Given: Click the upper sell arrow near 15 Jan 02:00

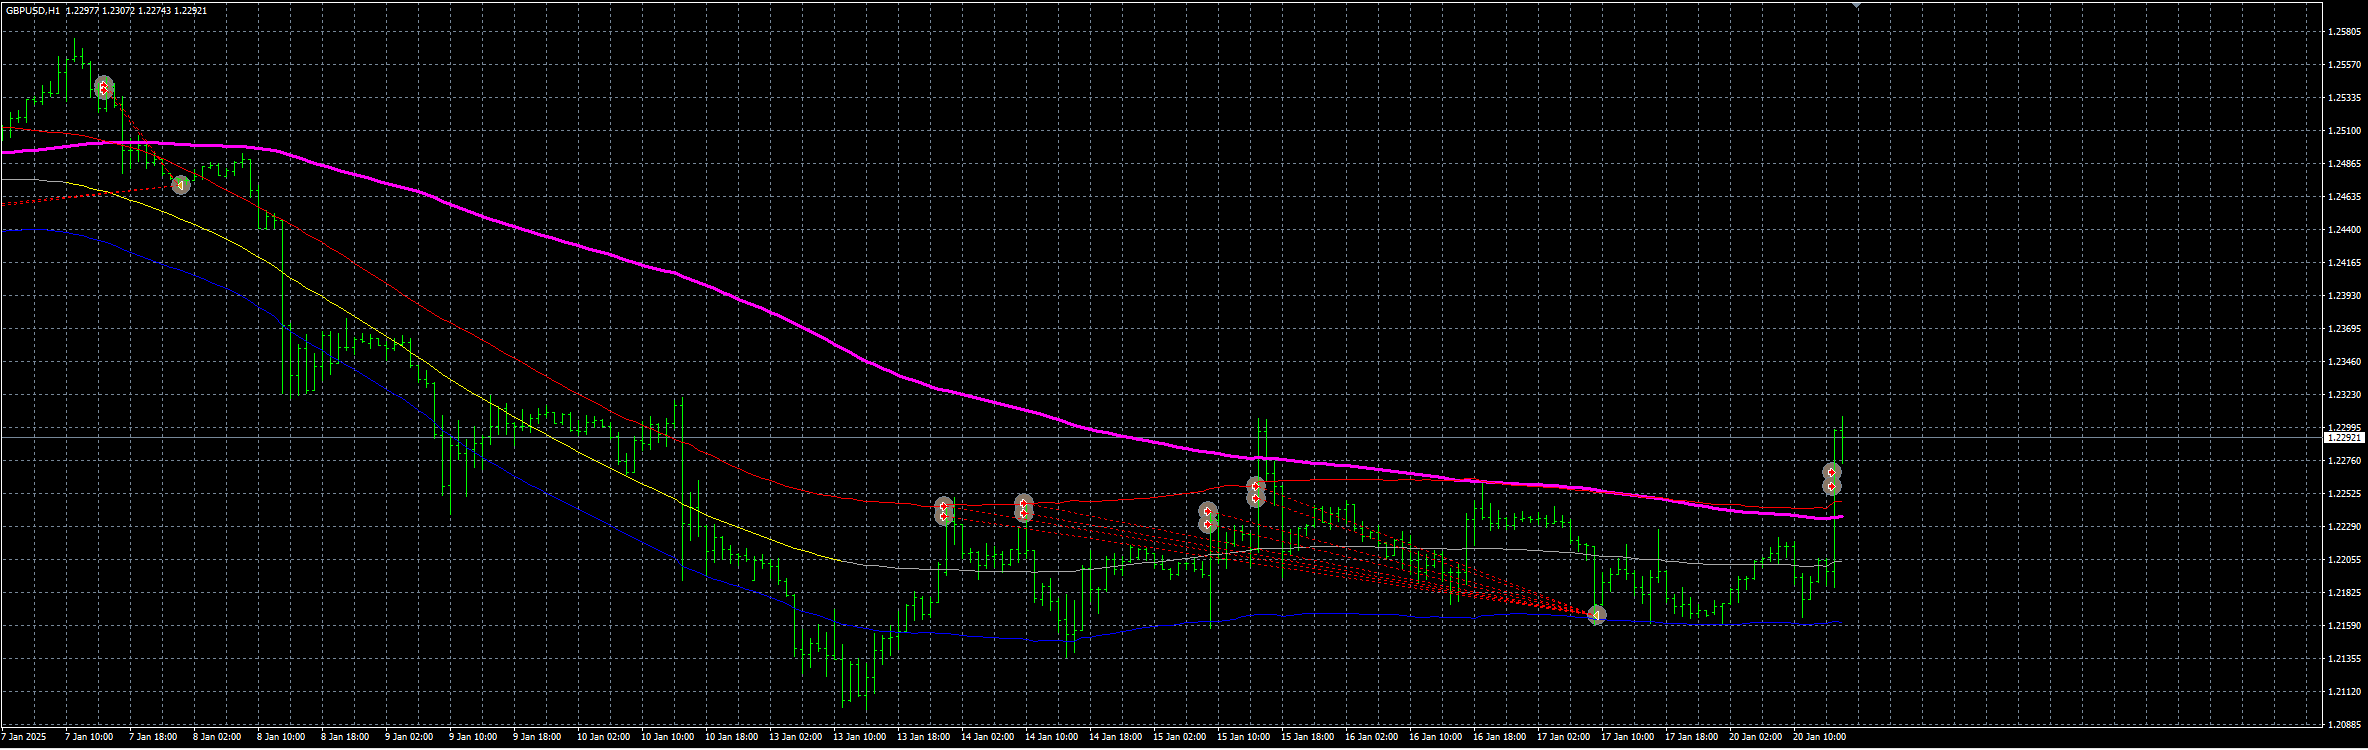Looking at the screenshot, I should click(x=1208, y=511).
